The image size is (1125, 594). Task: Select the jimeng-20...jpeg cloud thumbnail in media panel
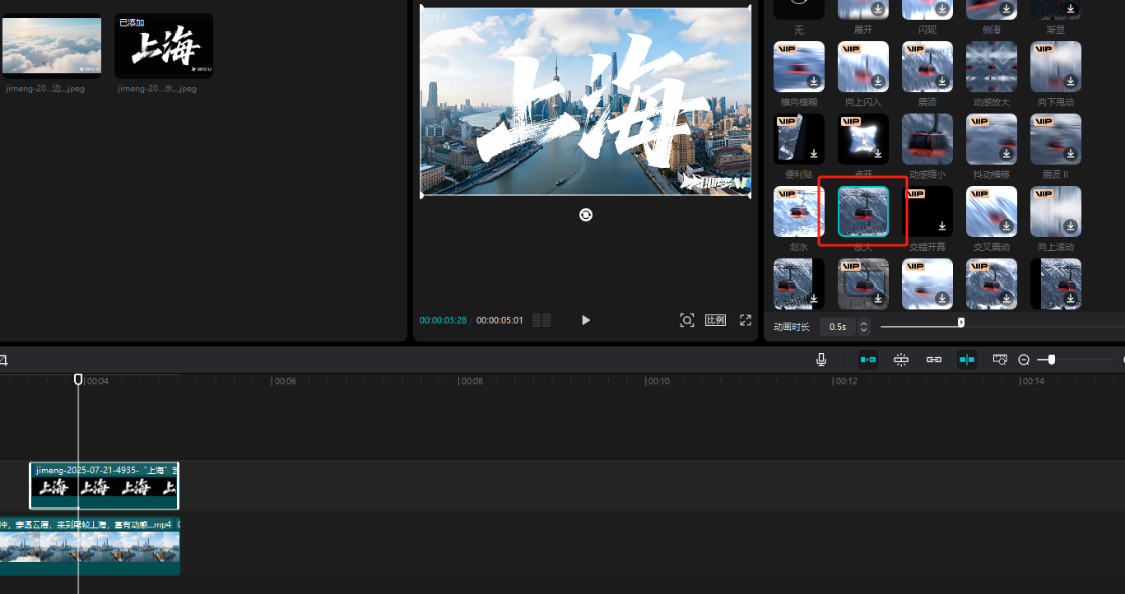[x=51, y=45]
